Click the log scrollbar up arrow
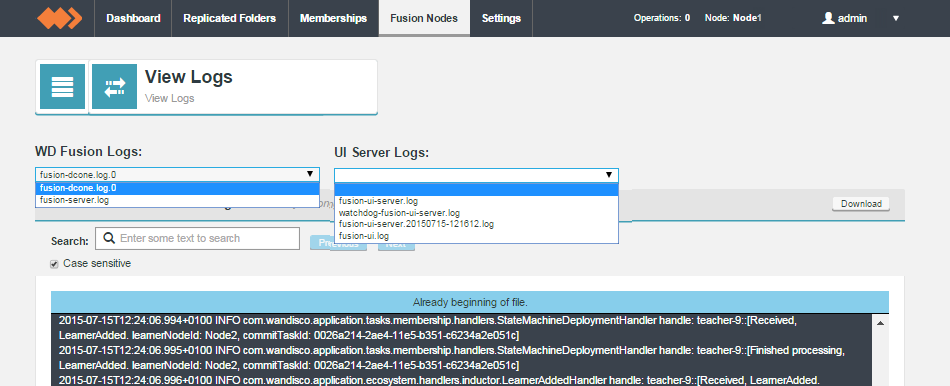The height and width of the screenshot is (386, 950). 881,324
